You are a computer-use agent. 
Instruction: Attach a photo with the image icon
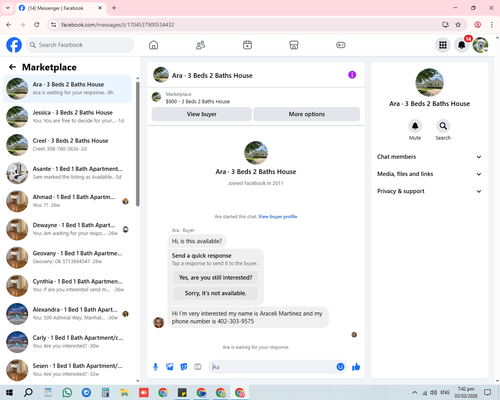pyautogui.click(x=170, y=367)
